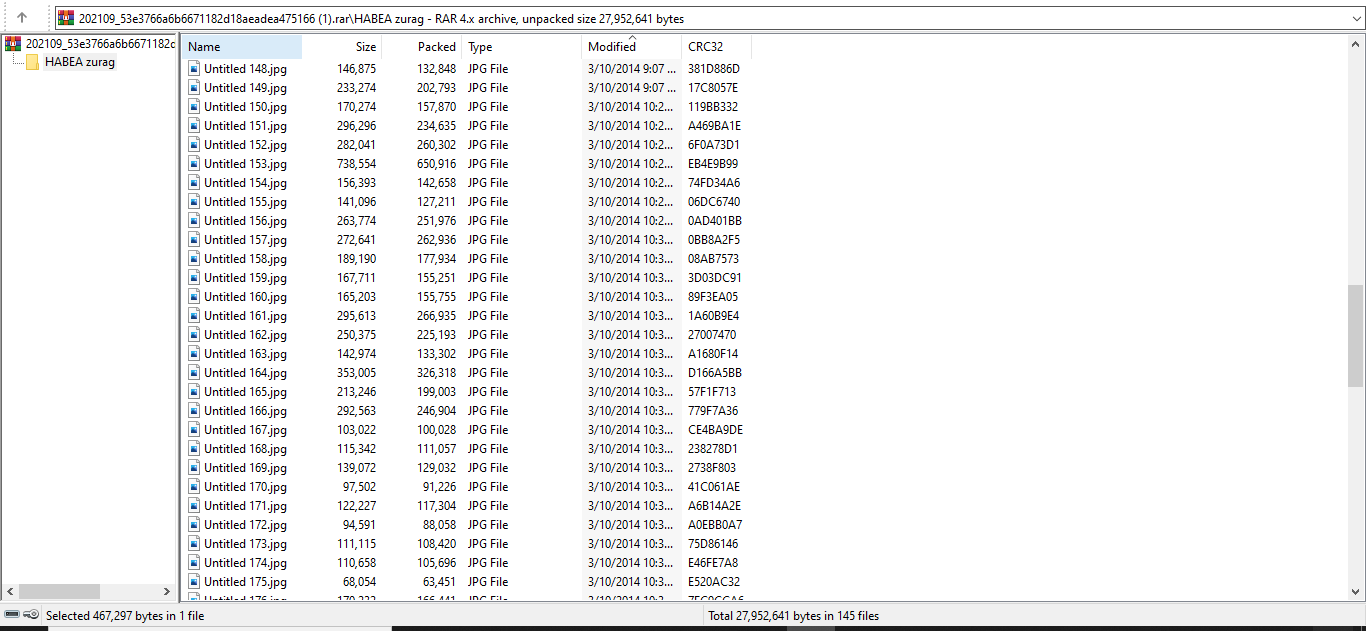1366x631 pixels.
Task: Click the CRC32 value 381D886D
Action: [x=714, y=69]
